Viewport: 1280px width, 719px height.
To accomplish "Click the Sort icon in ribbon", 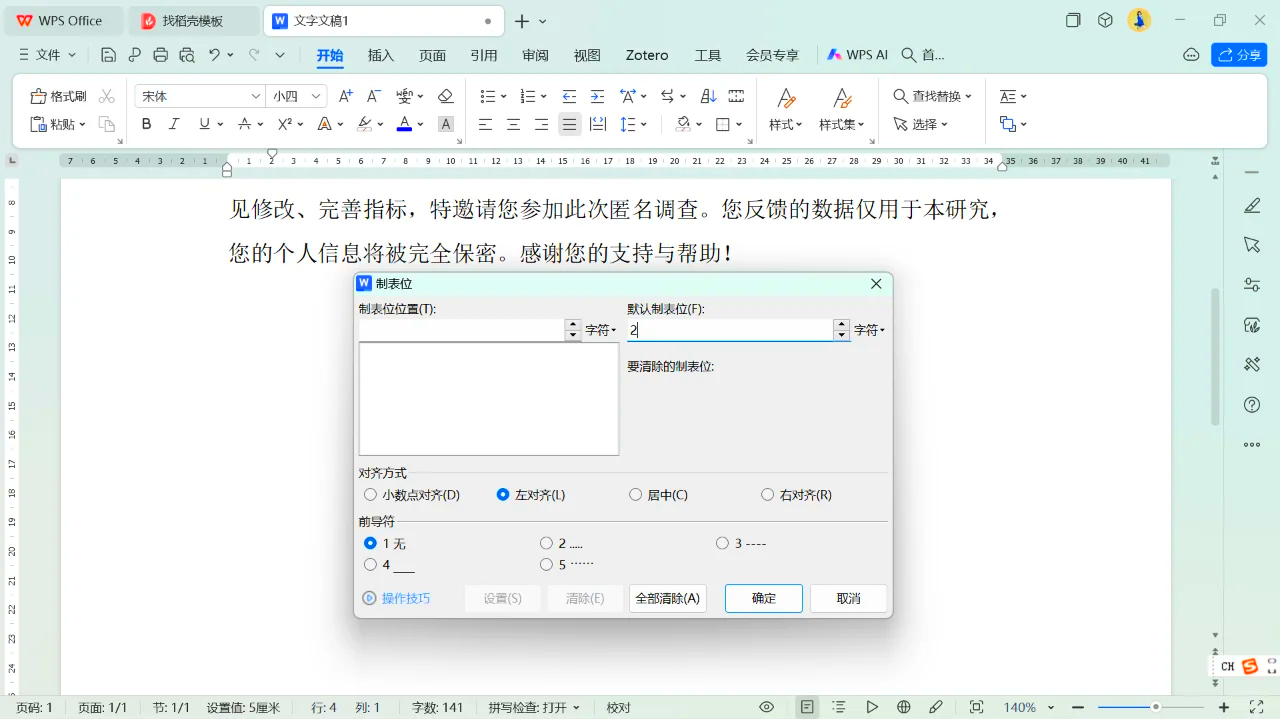I will pos(709,96).
